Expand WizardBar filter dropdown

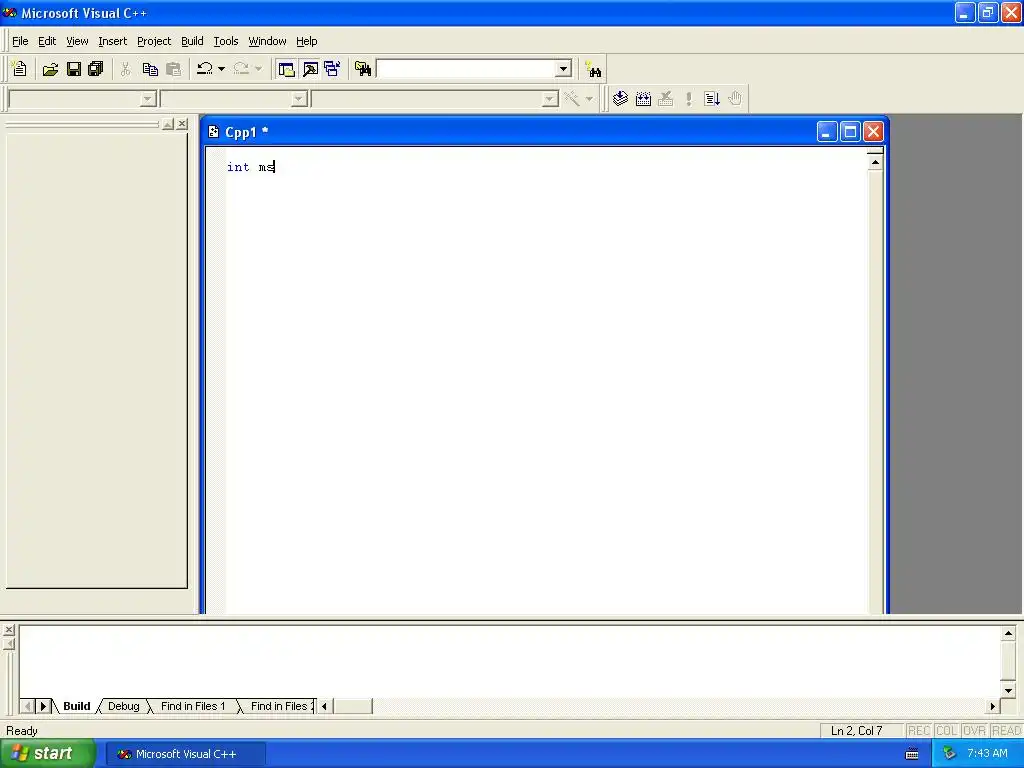click(x=298, y=99)
